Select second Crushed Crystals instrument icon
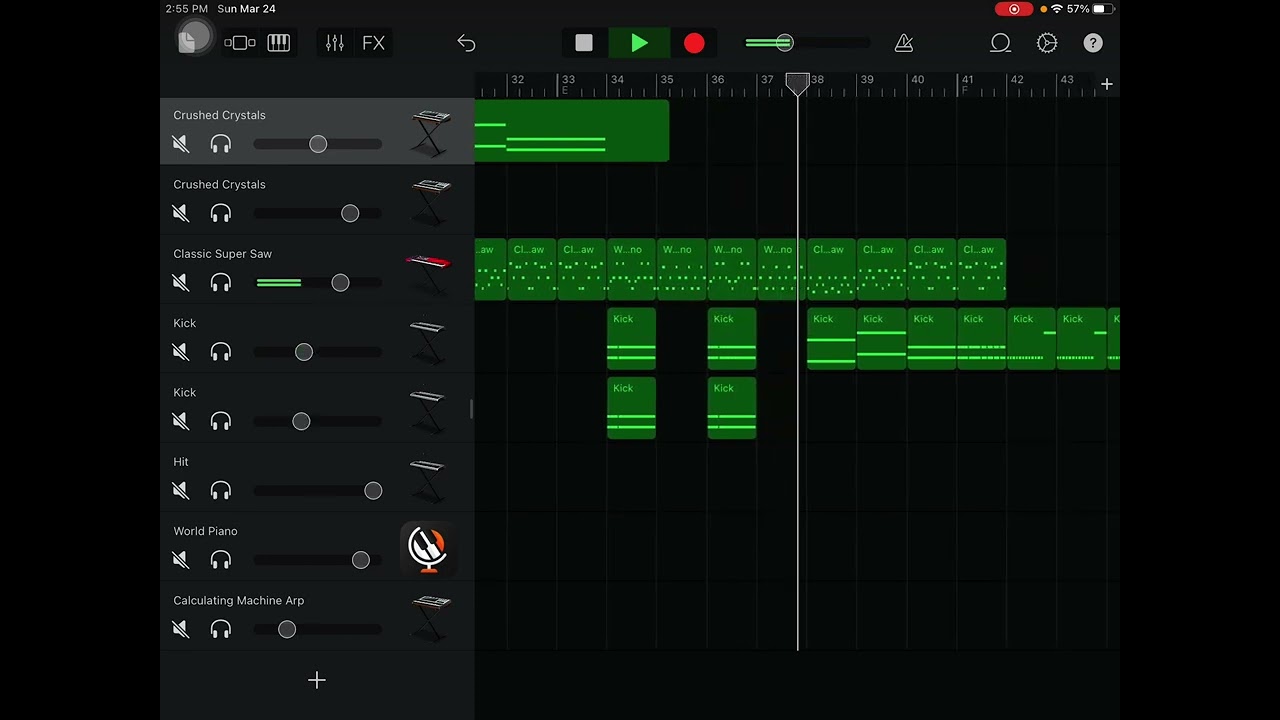1280x720 pixels. pyautogui.click(x=430, y=202)
